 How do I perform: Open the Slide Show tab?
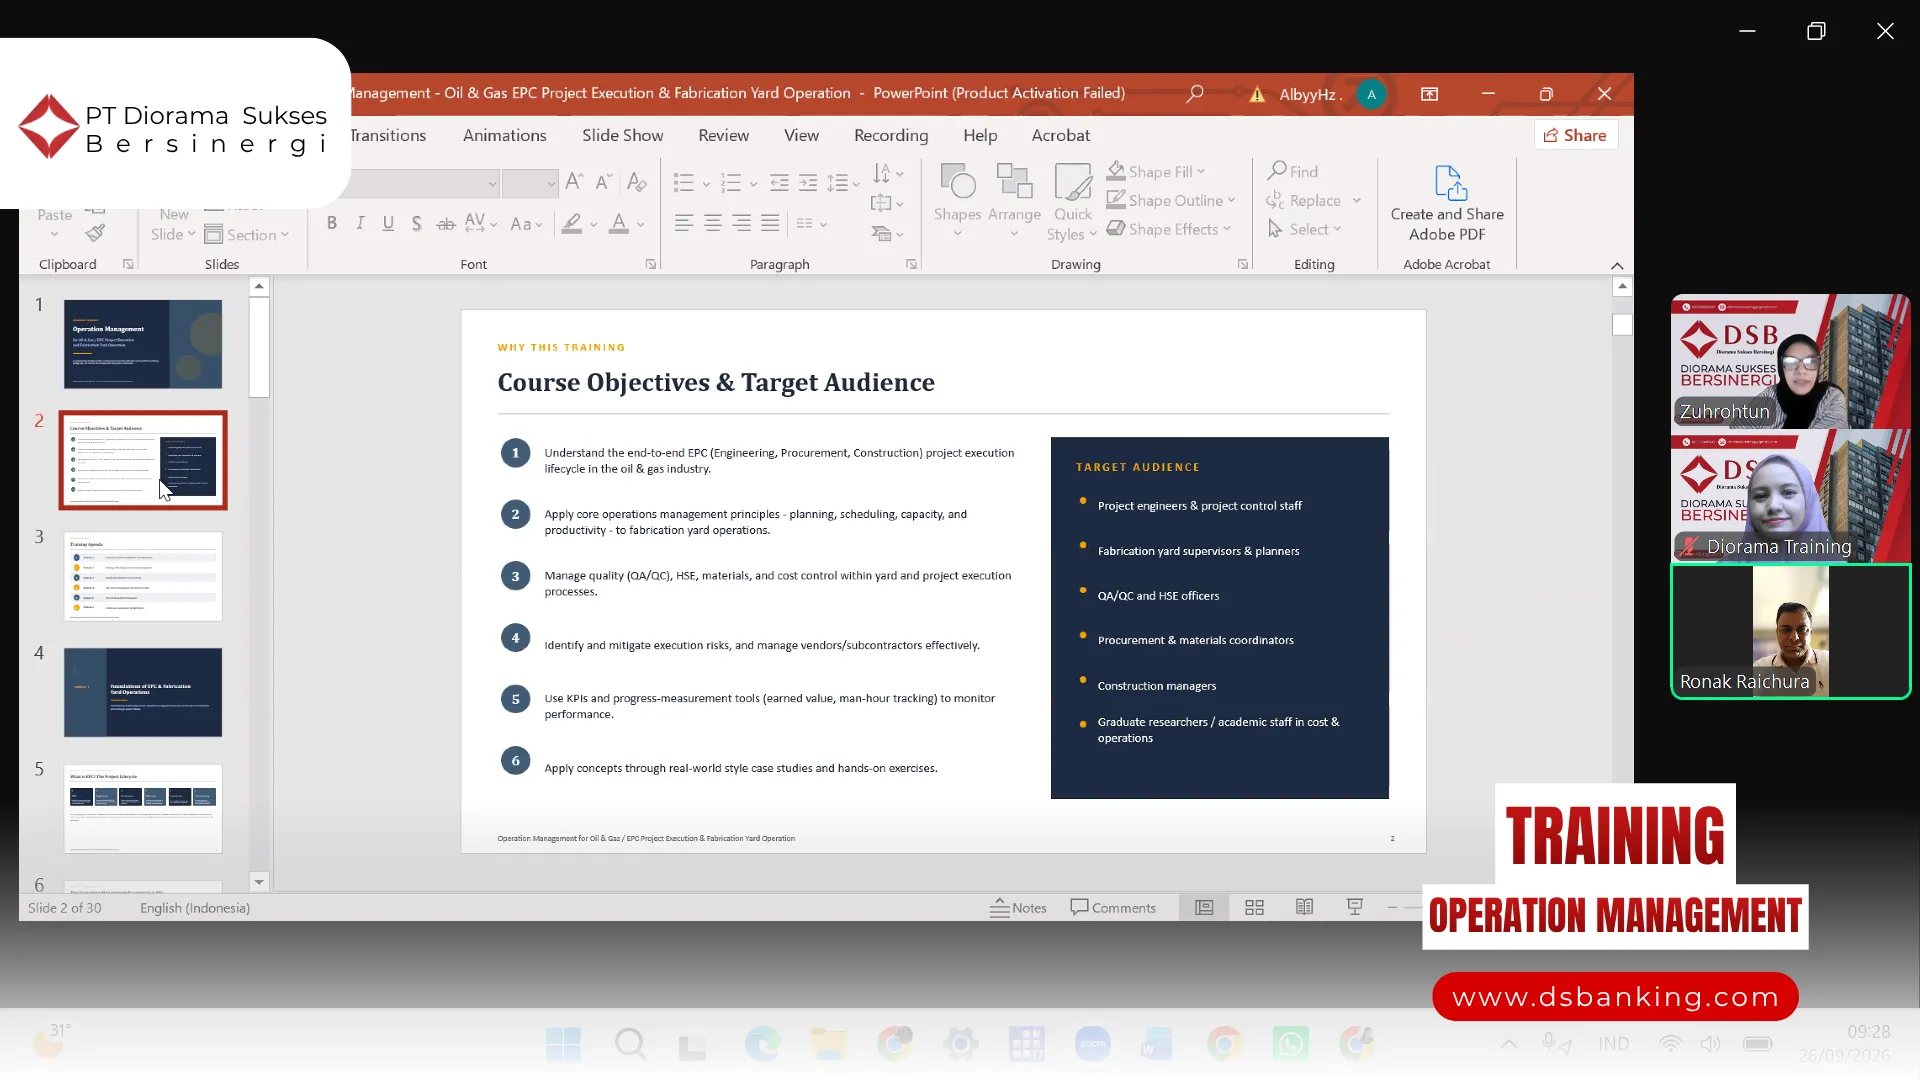(623, 135)
